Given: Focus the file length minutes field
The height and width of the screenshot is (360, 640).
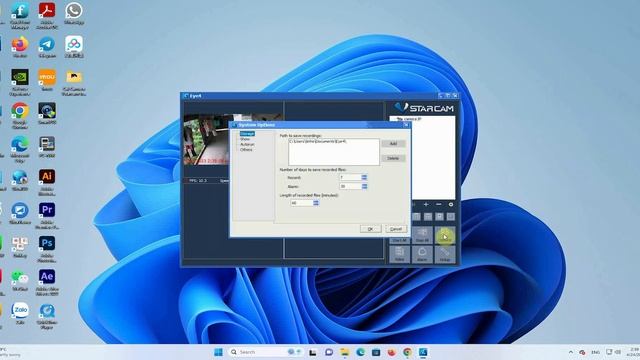Looking at the screenshot, I should tap(302, 203).
